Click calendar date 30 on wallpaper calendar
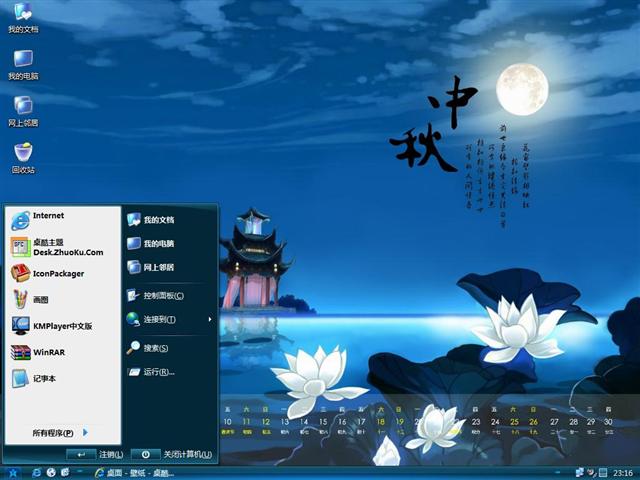 pos(608,422)
